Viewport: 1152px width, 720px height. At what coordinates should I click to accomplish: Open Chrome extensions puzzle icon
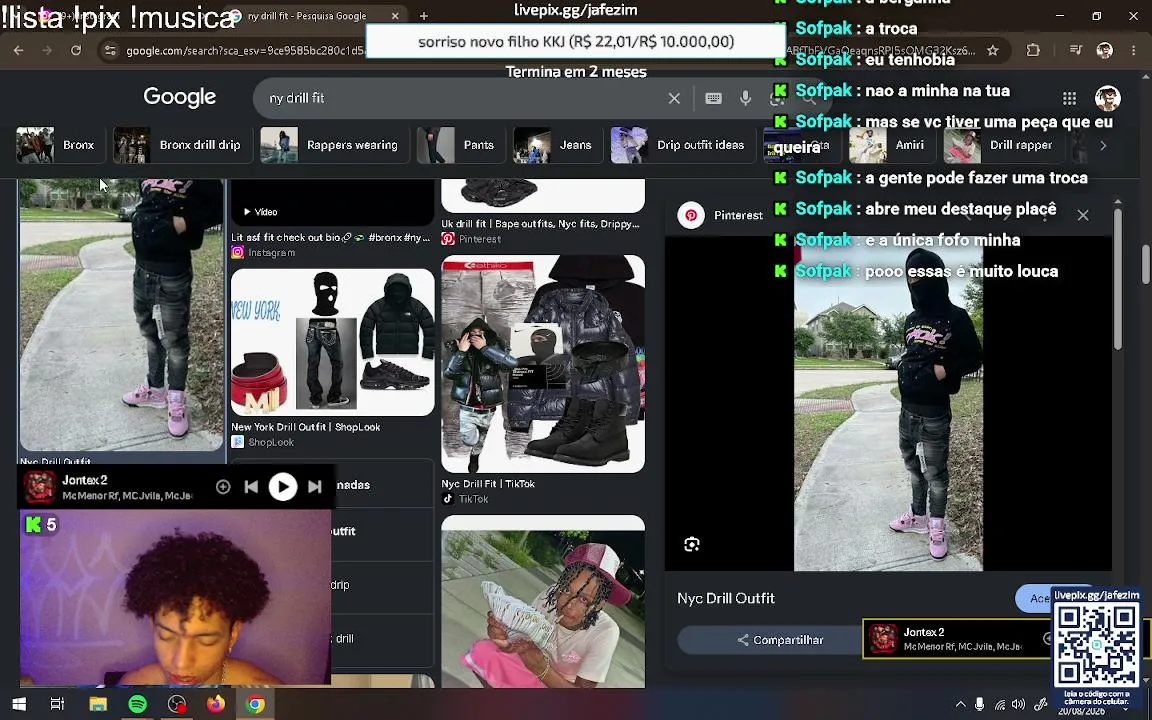click(x=1033, y=51)
